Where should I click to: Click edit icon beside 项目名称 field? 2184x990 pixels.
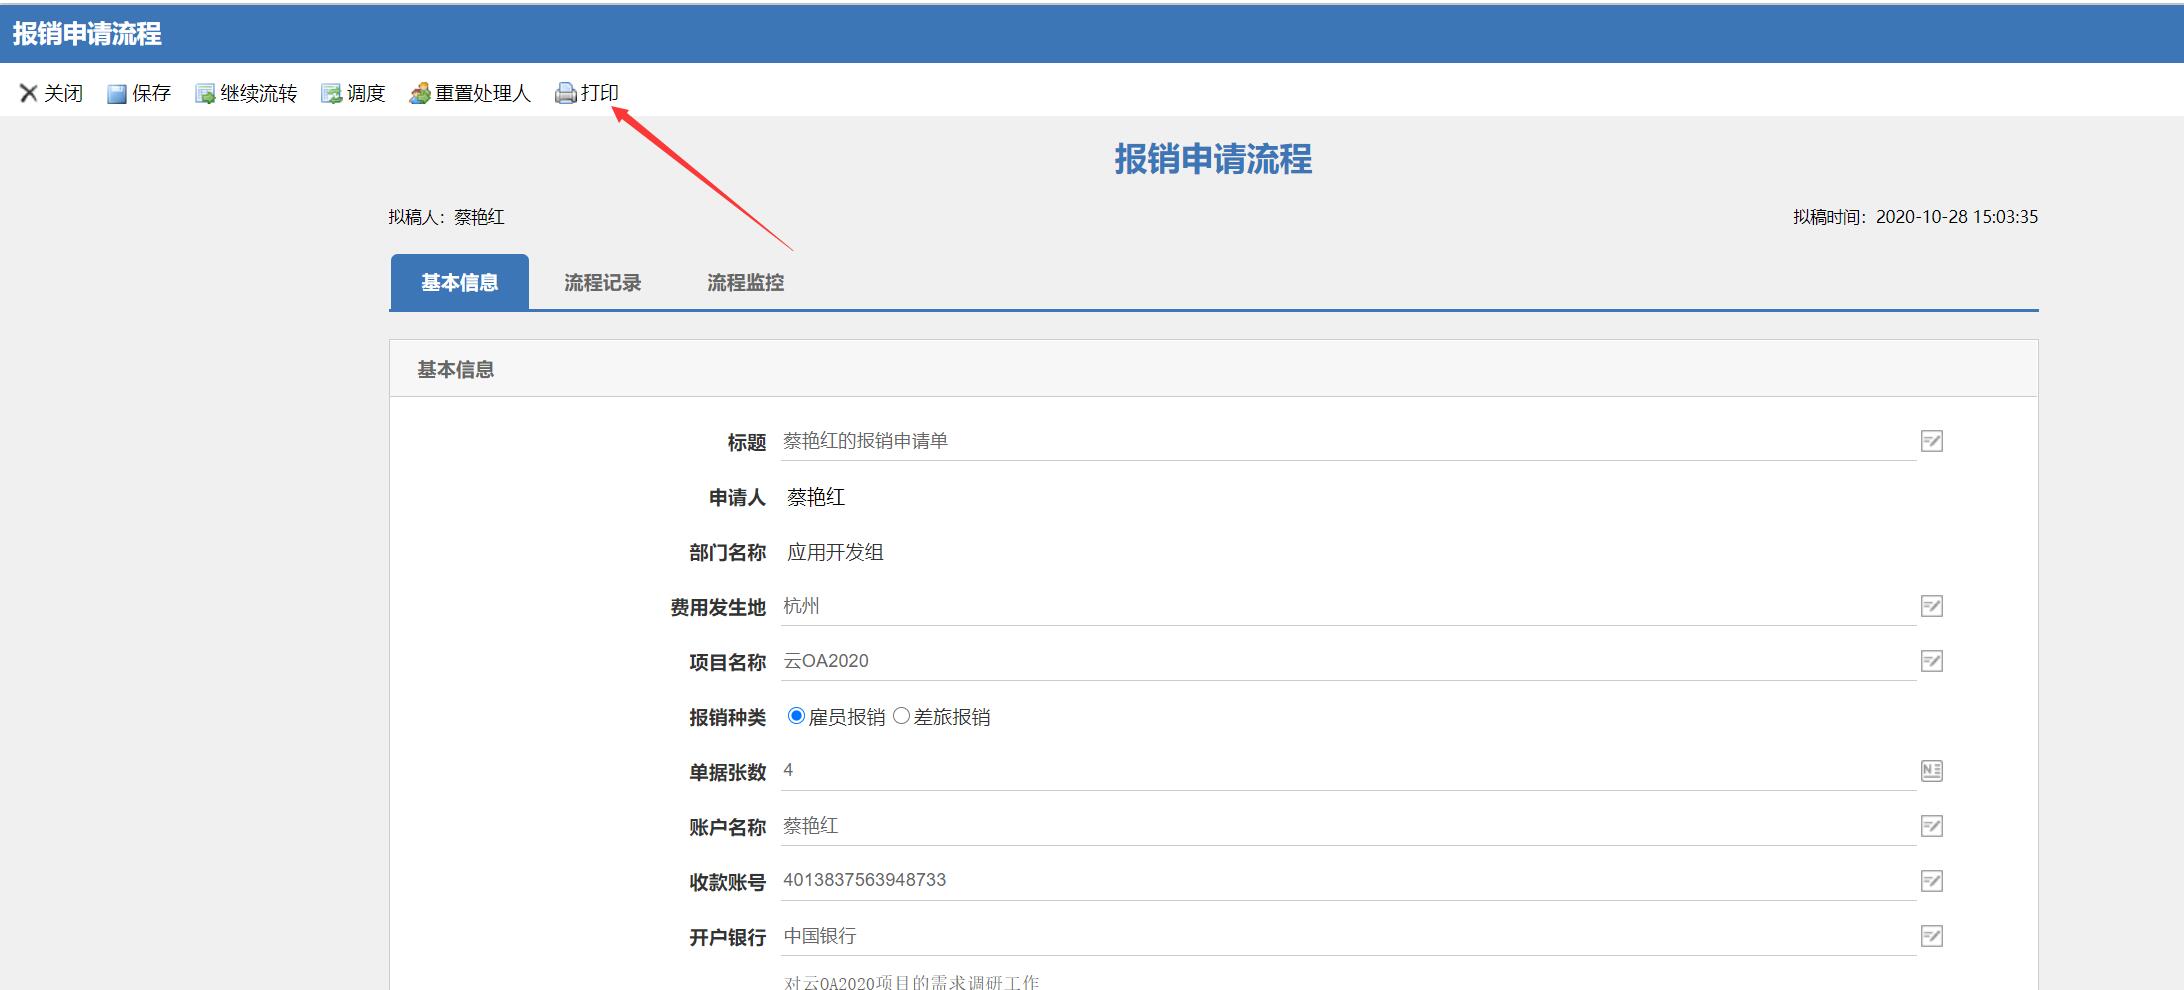[x=1931, y=661]
